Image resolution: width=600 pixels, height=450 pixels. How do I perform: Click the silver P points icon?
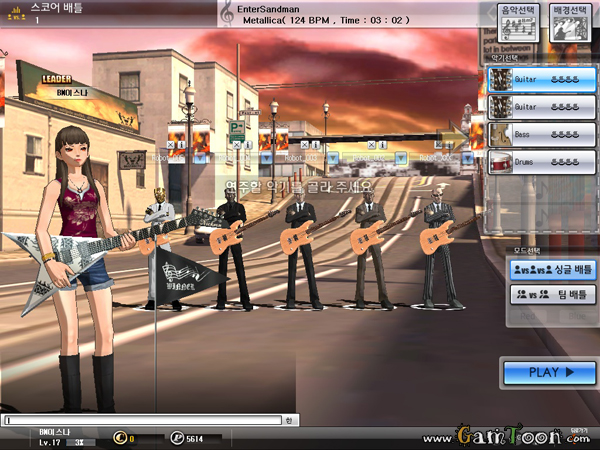click(176, 438)
